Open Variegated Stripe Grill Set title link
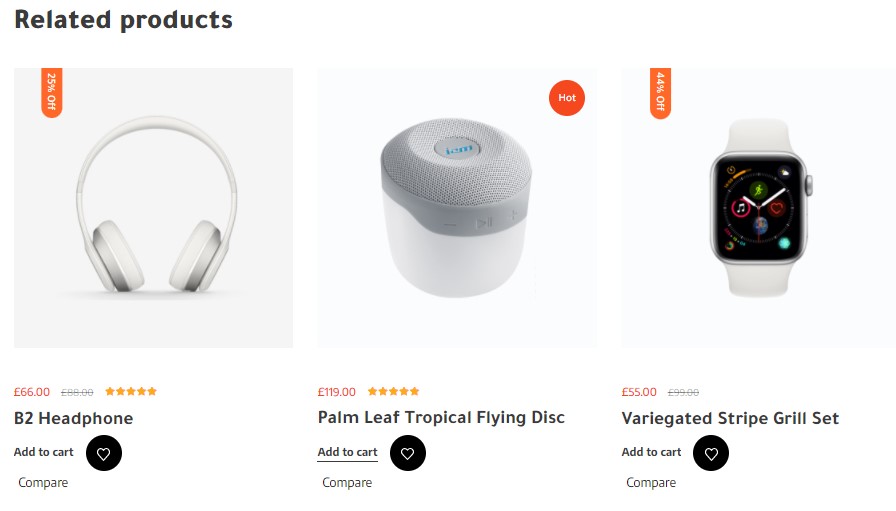 pyautogui.click(x=730, y=418)
